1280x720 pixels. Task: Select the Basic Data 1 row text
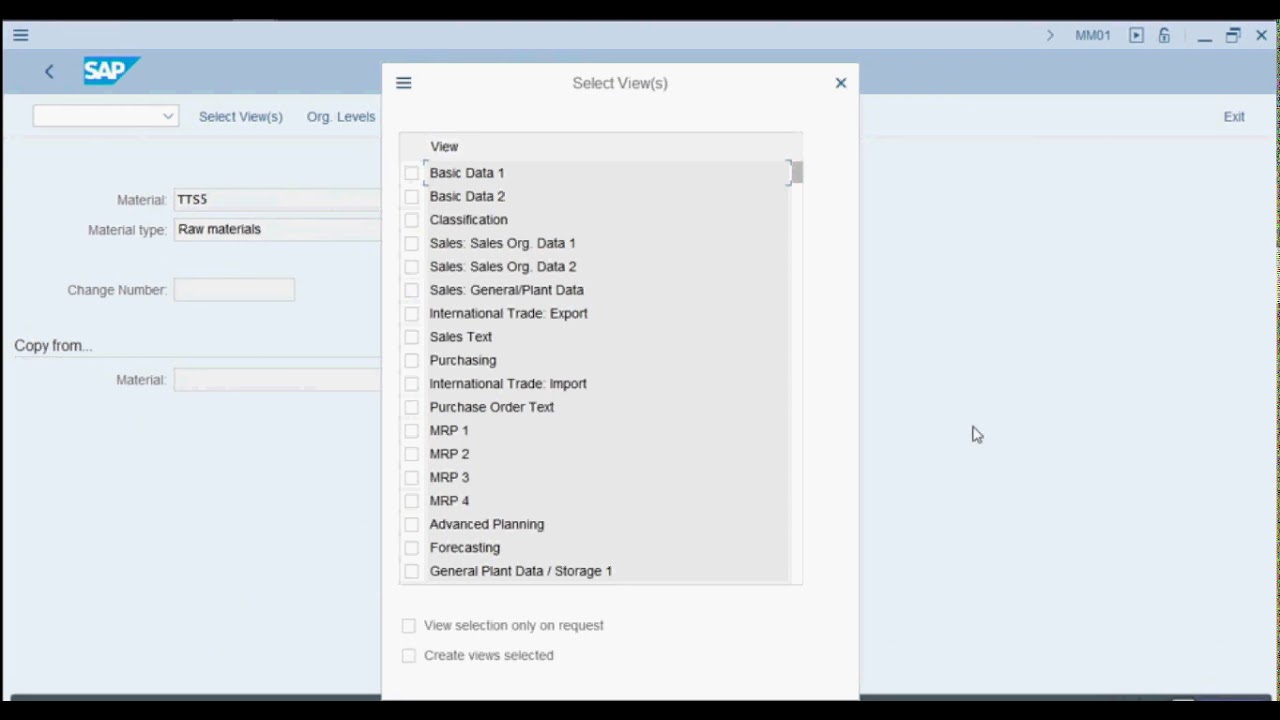pyautogui.click(x=467, y=173)
